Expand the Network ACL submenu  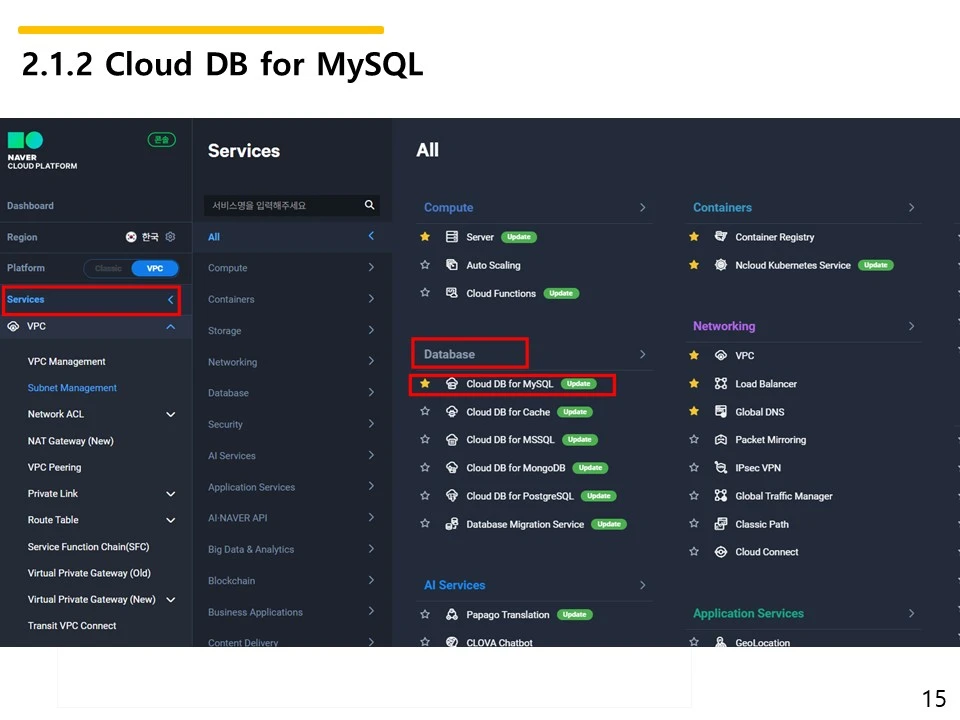pos(171,414)
